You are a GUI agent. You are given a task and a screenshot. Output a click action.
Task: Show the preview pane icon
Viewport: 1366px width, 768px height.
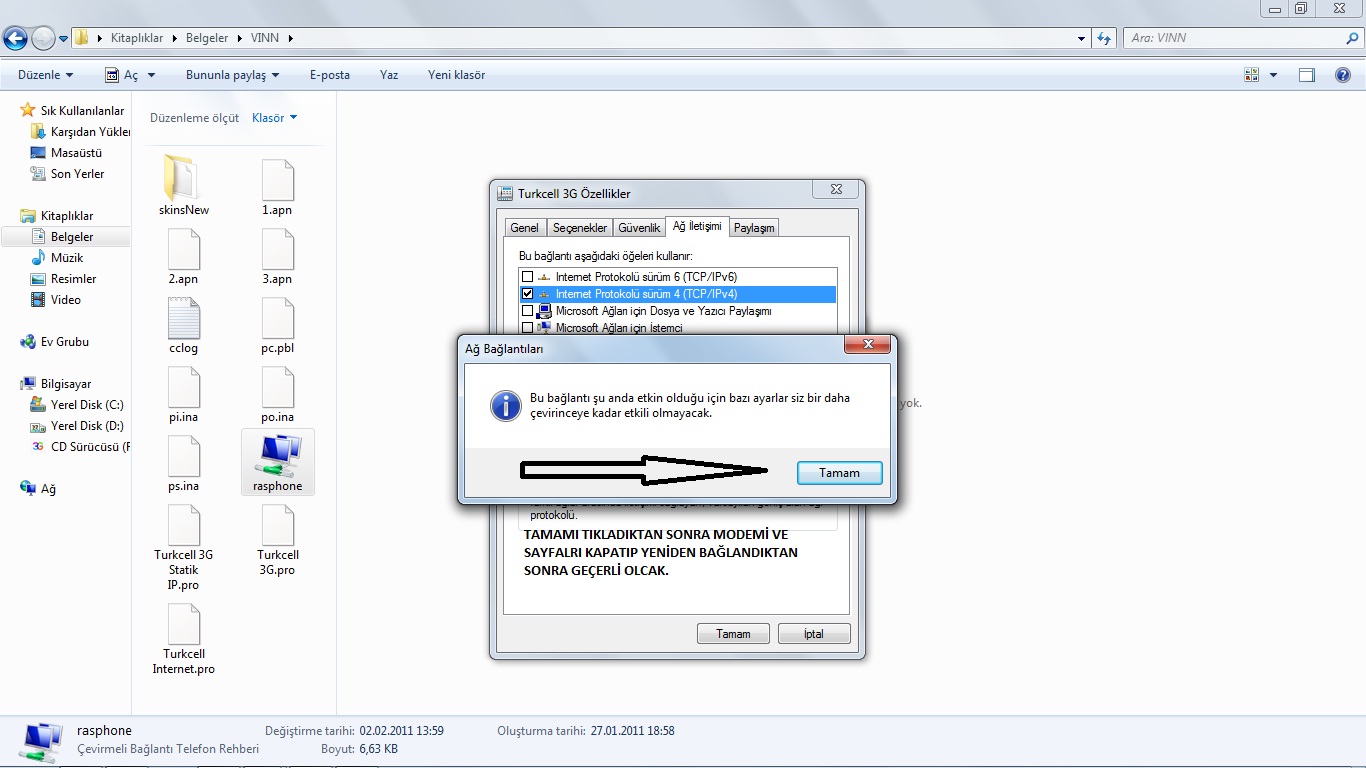point(1307,75)
